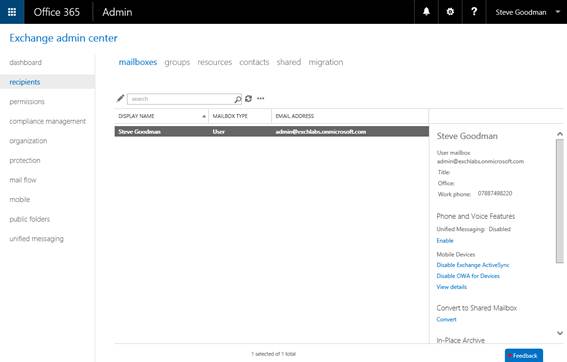Click the Office 365 header link
This screenshot has width=567, height=362.
(56, 12)
